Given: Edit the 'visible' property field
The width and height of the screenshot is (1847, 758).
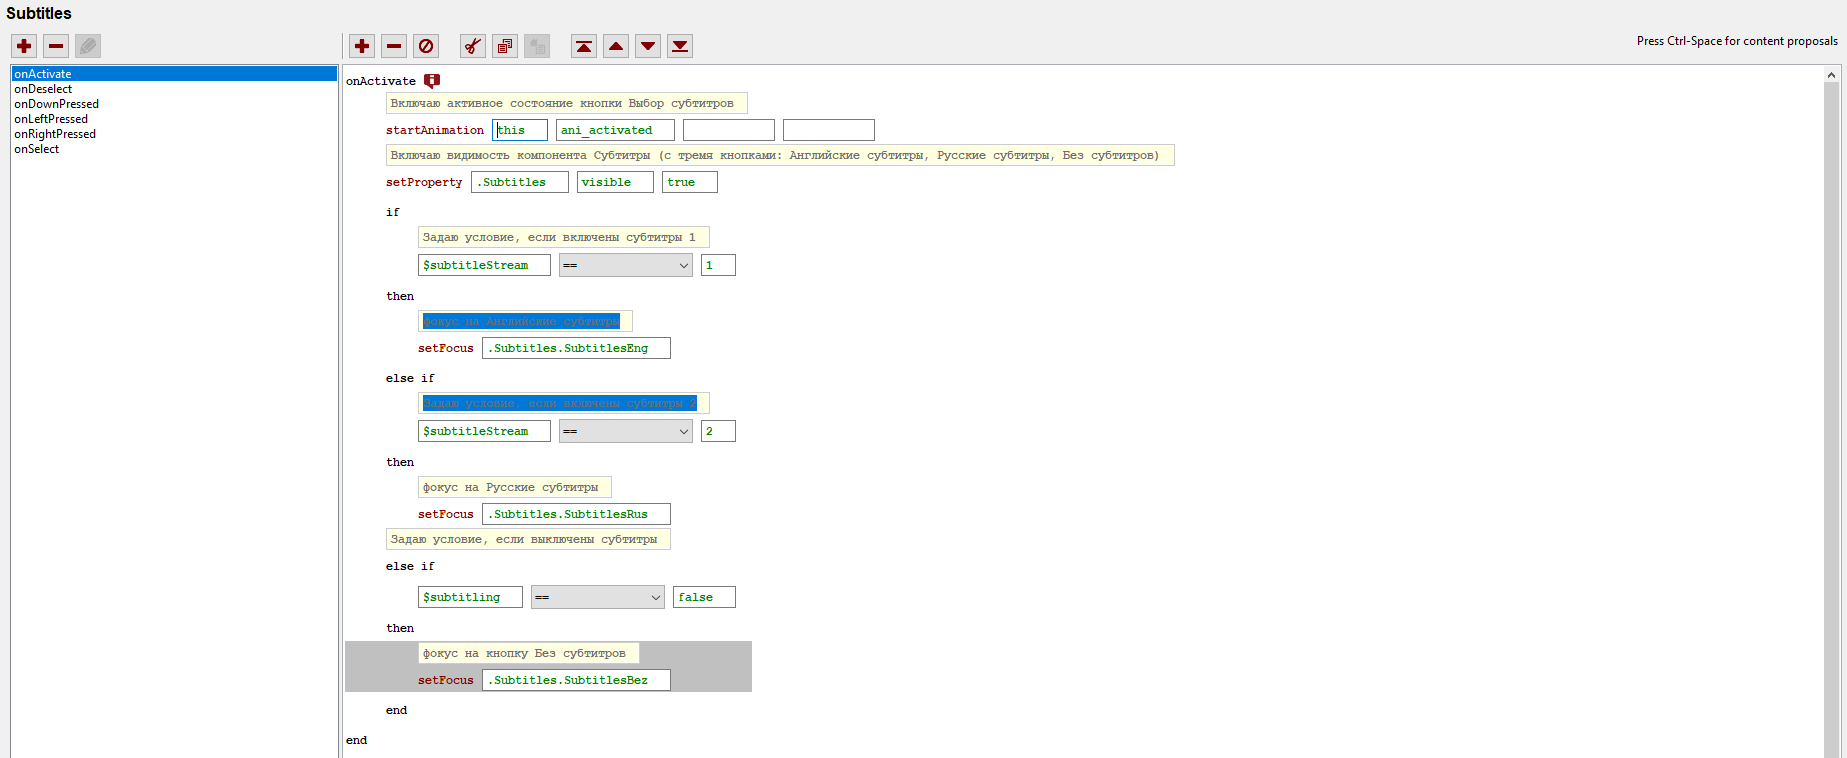Looking at the screenshot, I should pos(615,182).
